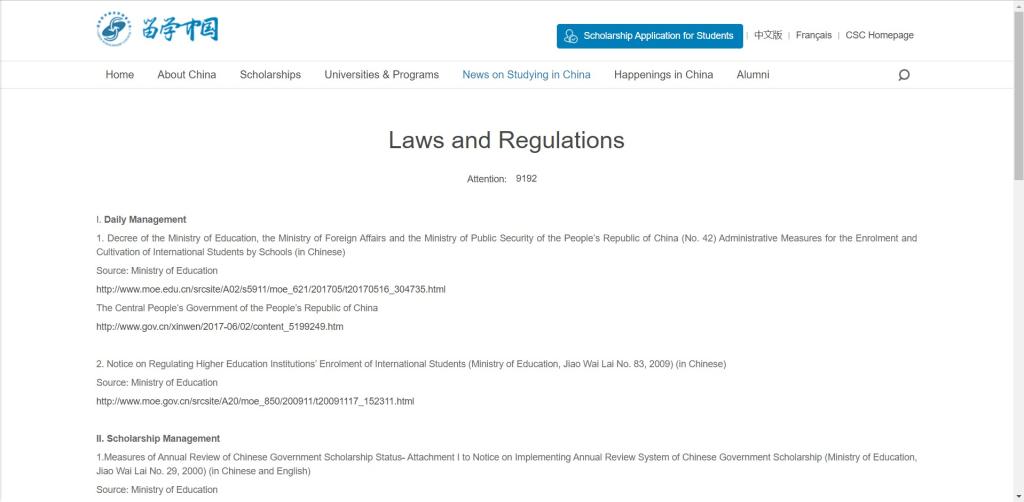
Task: Open the Scholarships menu
Action: (270, 75)
